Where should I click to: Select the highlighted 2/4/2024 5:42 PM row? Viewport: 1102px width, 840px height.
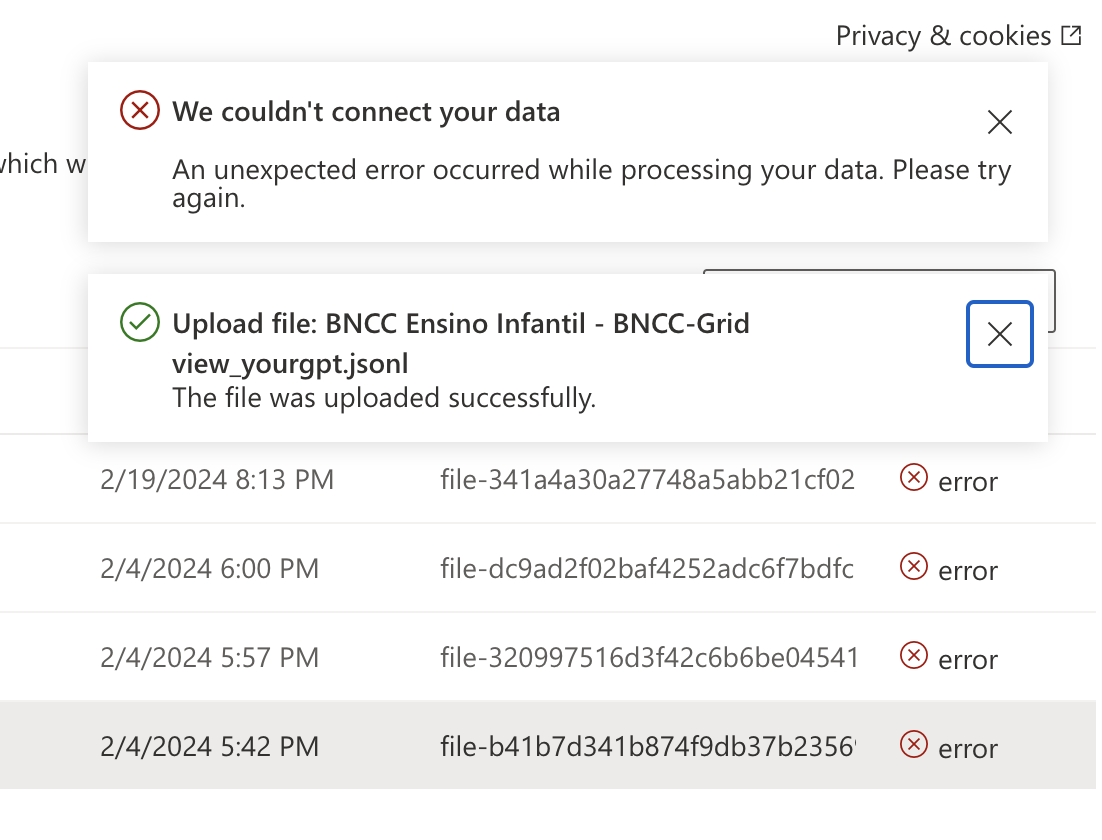pos(209,747)
